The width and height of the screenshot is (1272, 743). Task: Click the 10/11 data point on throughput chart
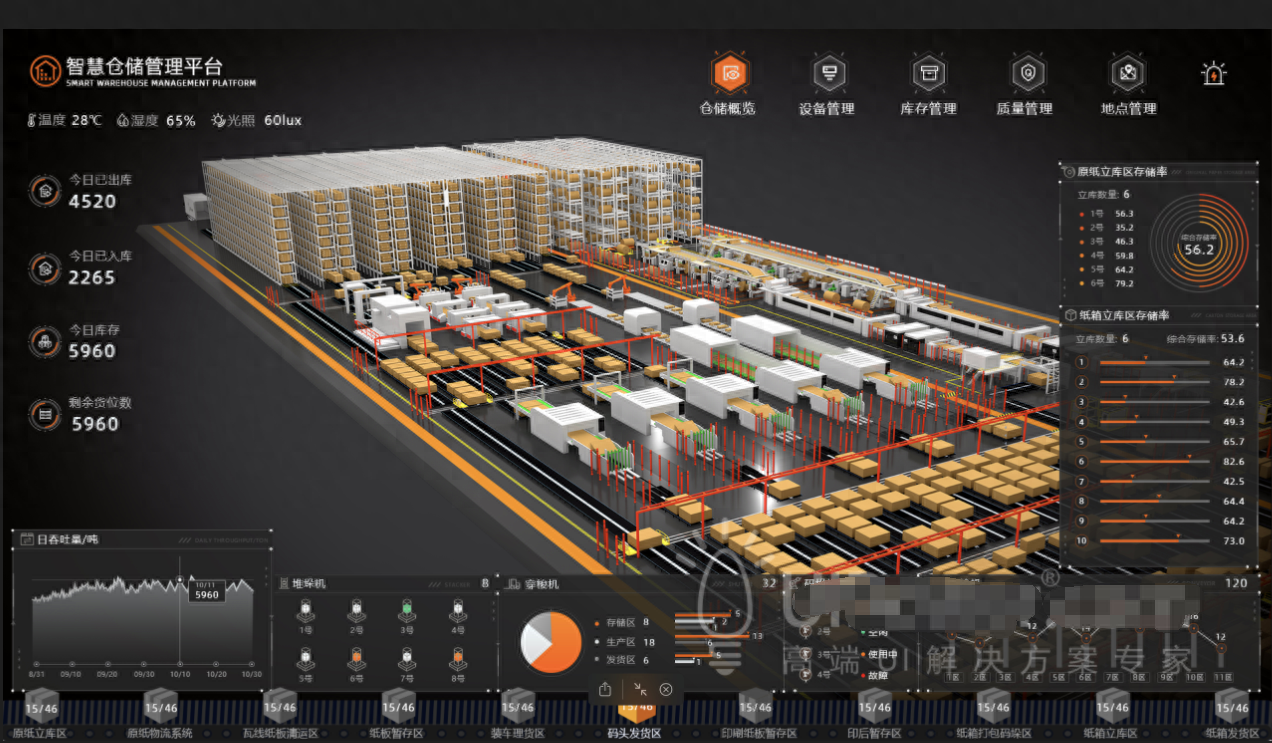point(180,578)
